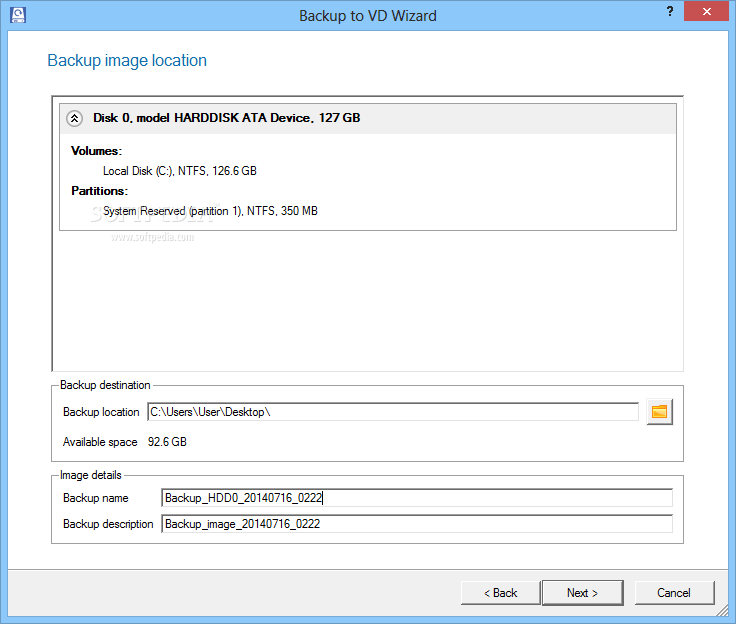Viewport: 736px width, 624px height.
Task: Cancel the backup wizard
Action: coord(674,593)
